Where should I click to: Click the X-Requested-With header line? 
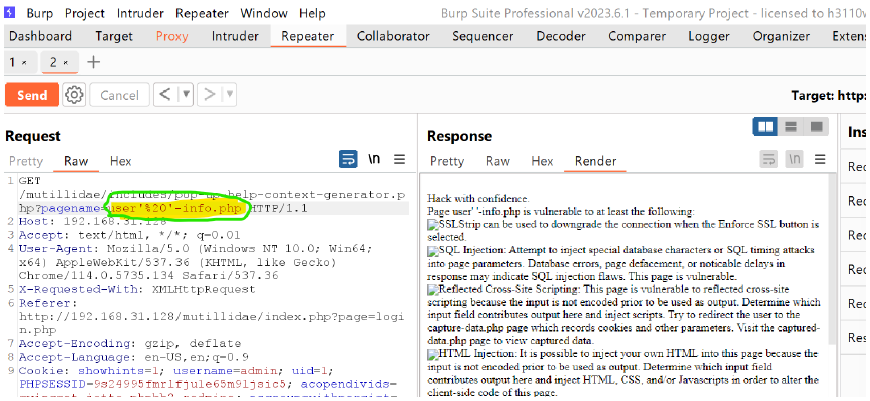(x=137, y=290)
